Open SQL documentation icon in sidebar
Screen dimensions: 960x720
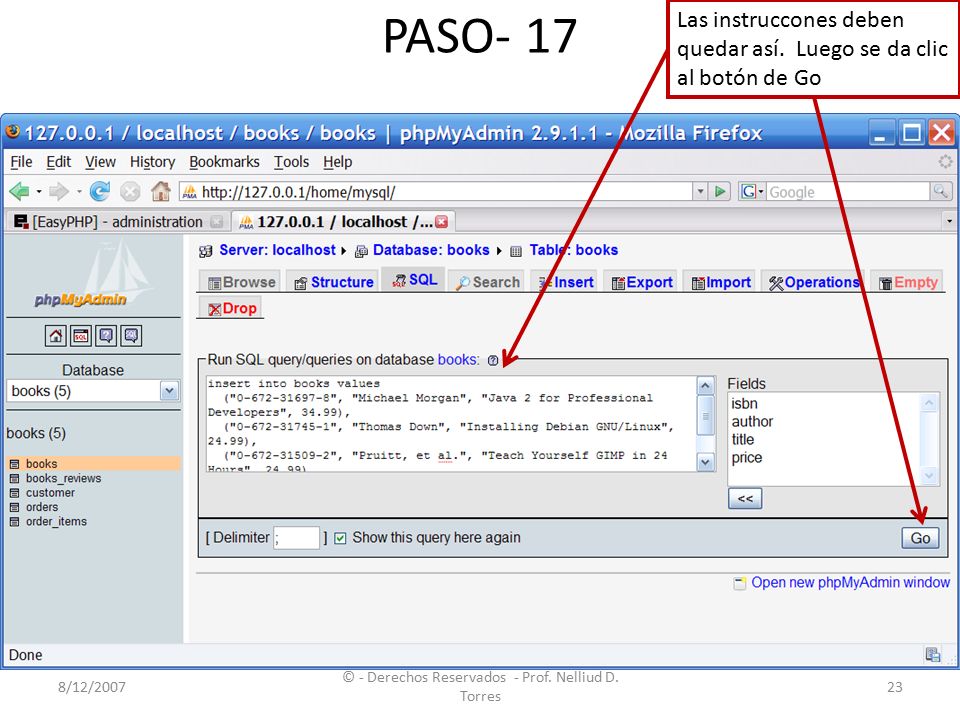[x=131, y=336]
